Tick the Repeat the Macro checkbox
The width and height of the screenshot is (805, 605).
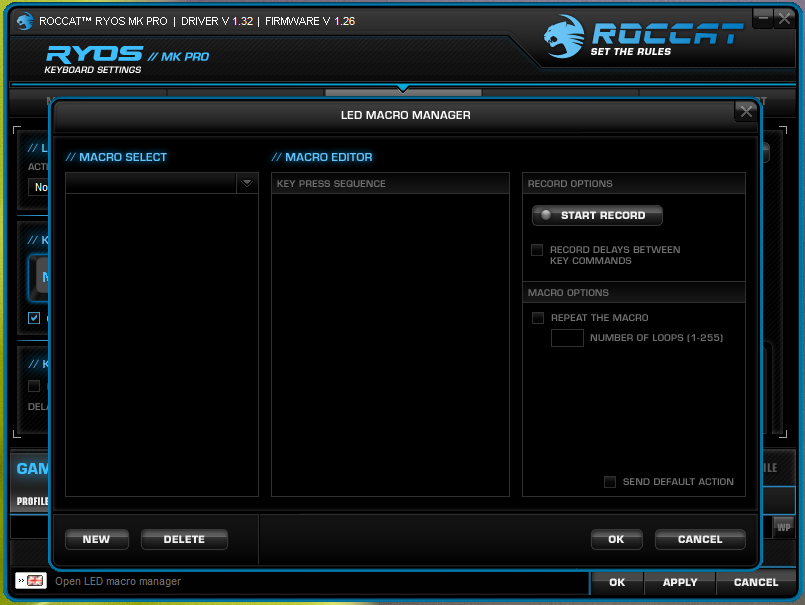pos(538,318)
